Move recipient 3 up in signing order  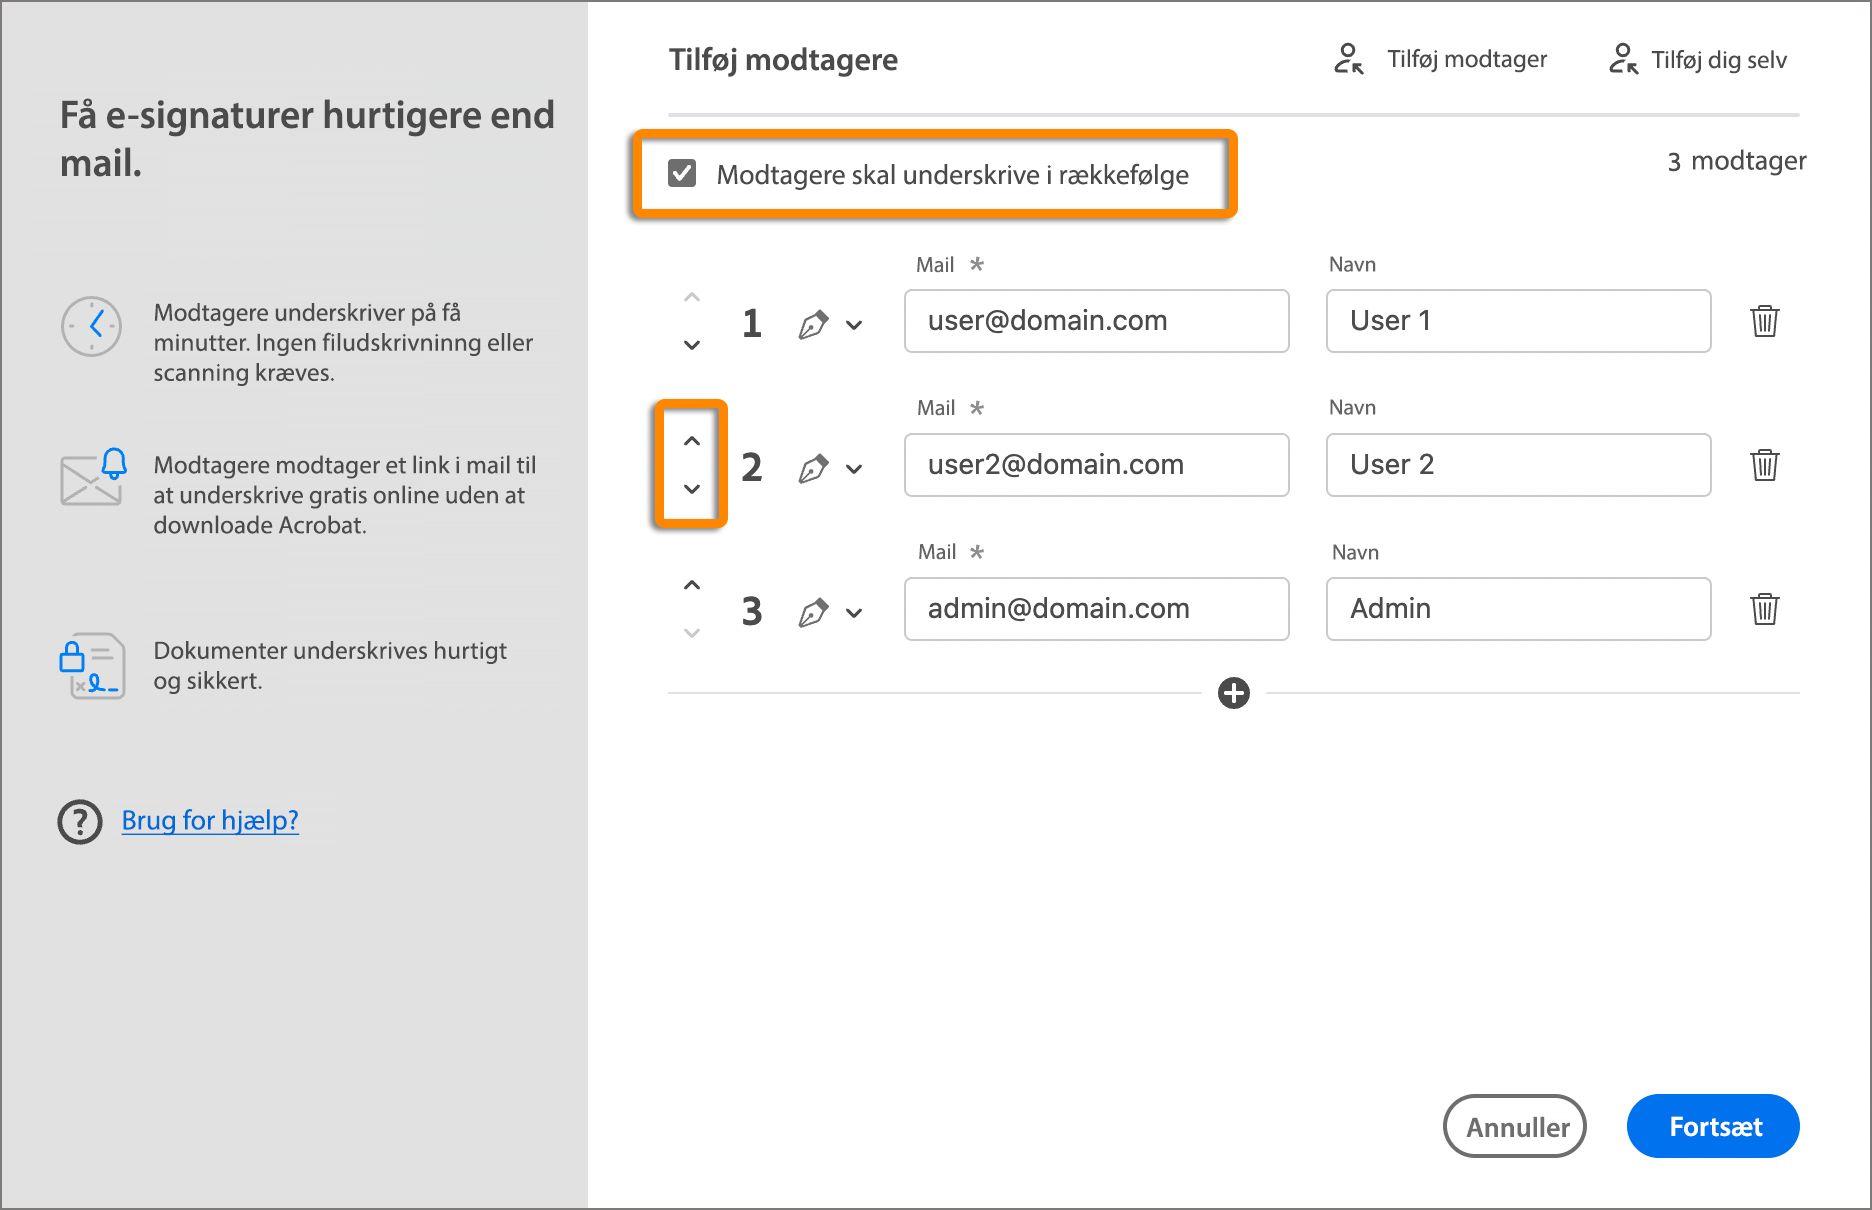coord(691,585)
